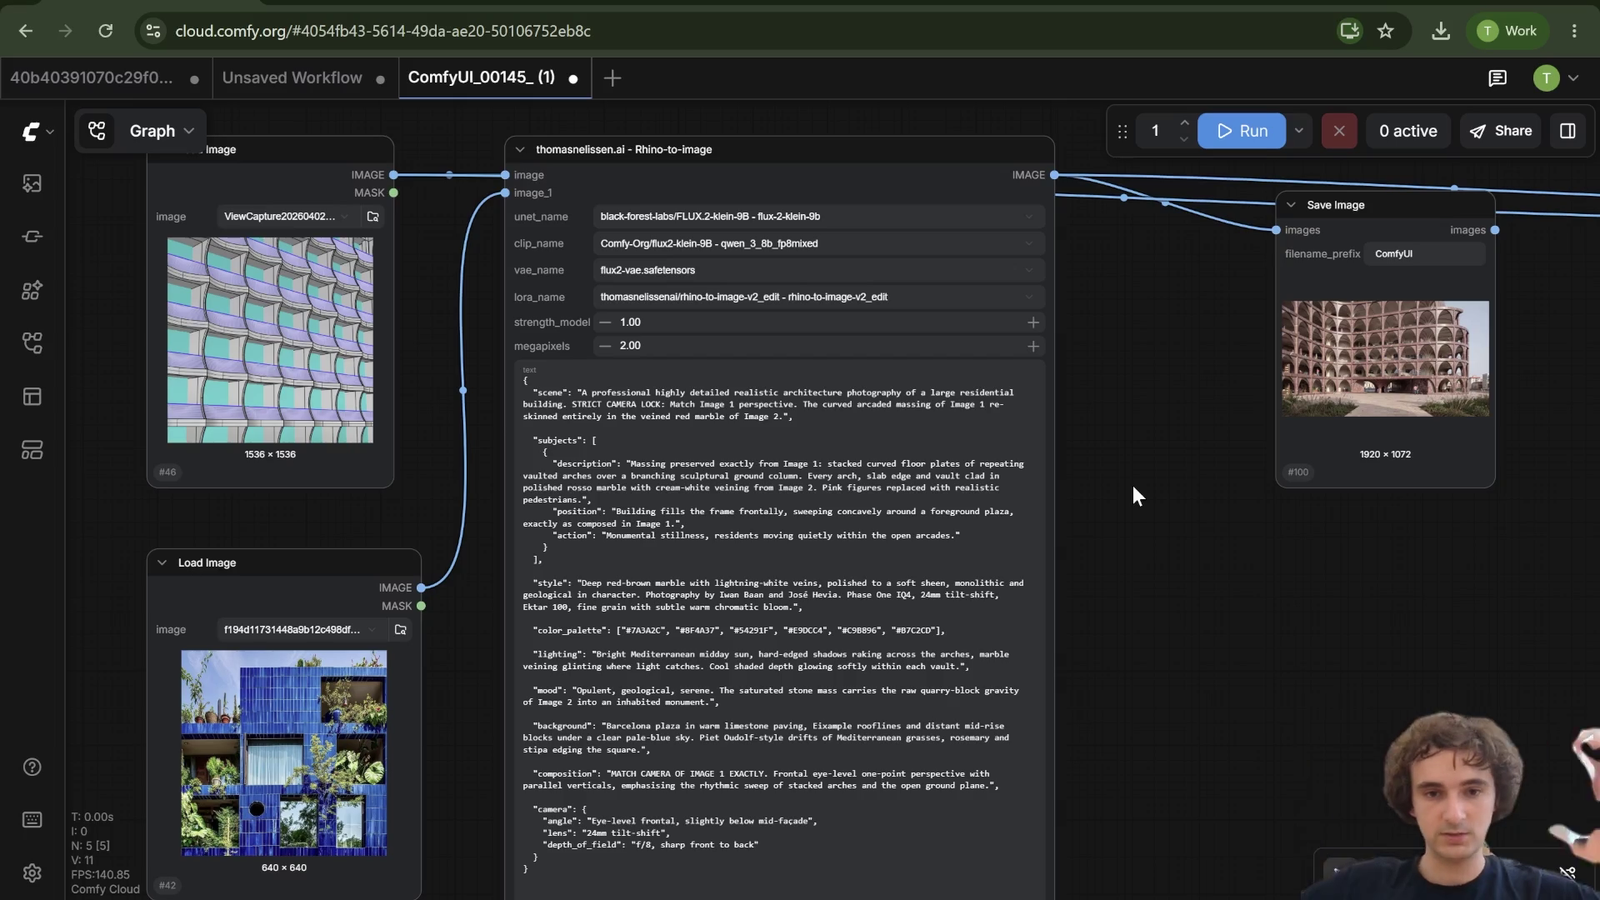
Task: Click the IMAGE output of Rhino-to-image node
Action: pyautogui.click(x=1054, y=175)
